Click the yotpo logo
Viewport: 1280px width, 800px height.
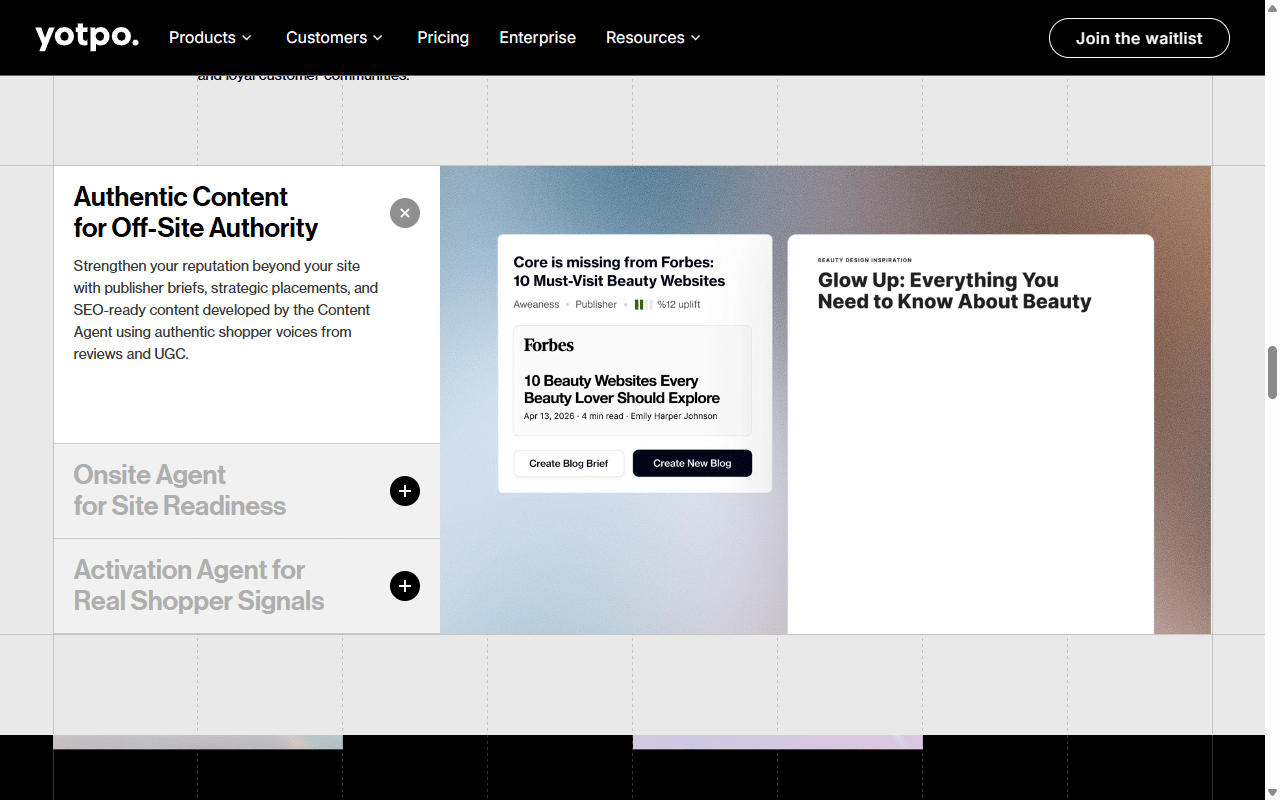87,38
